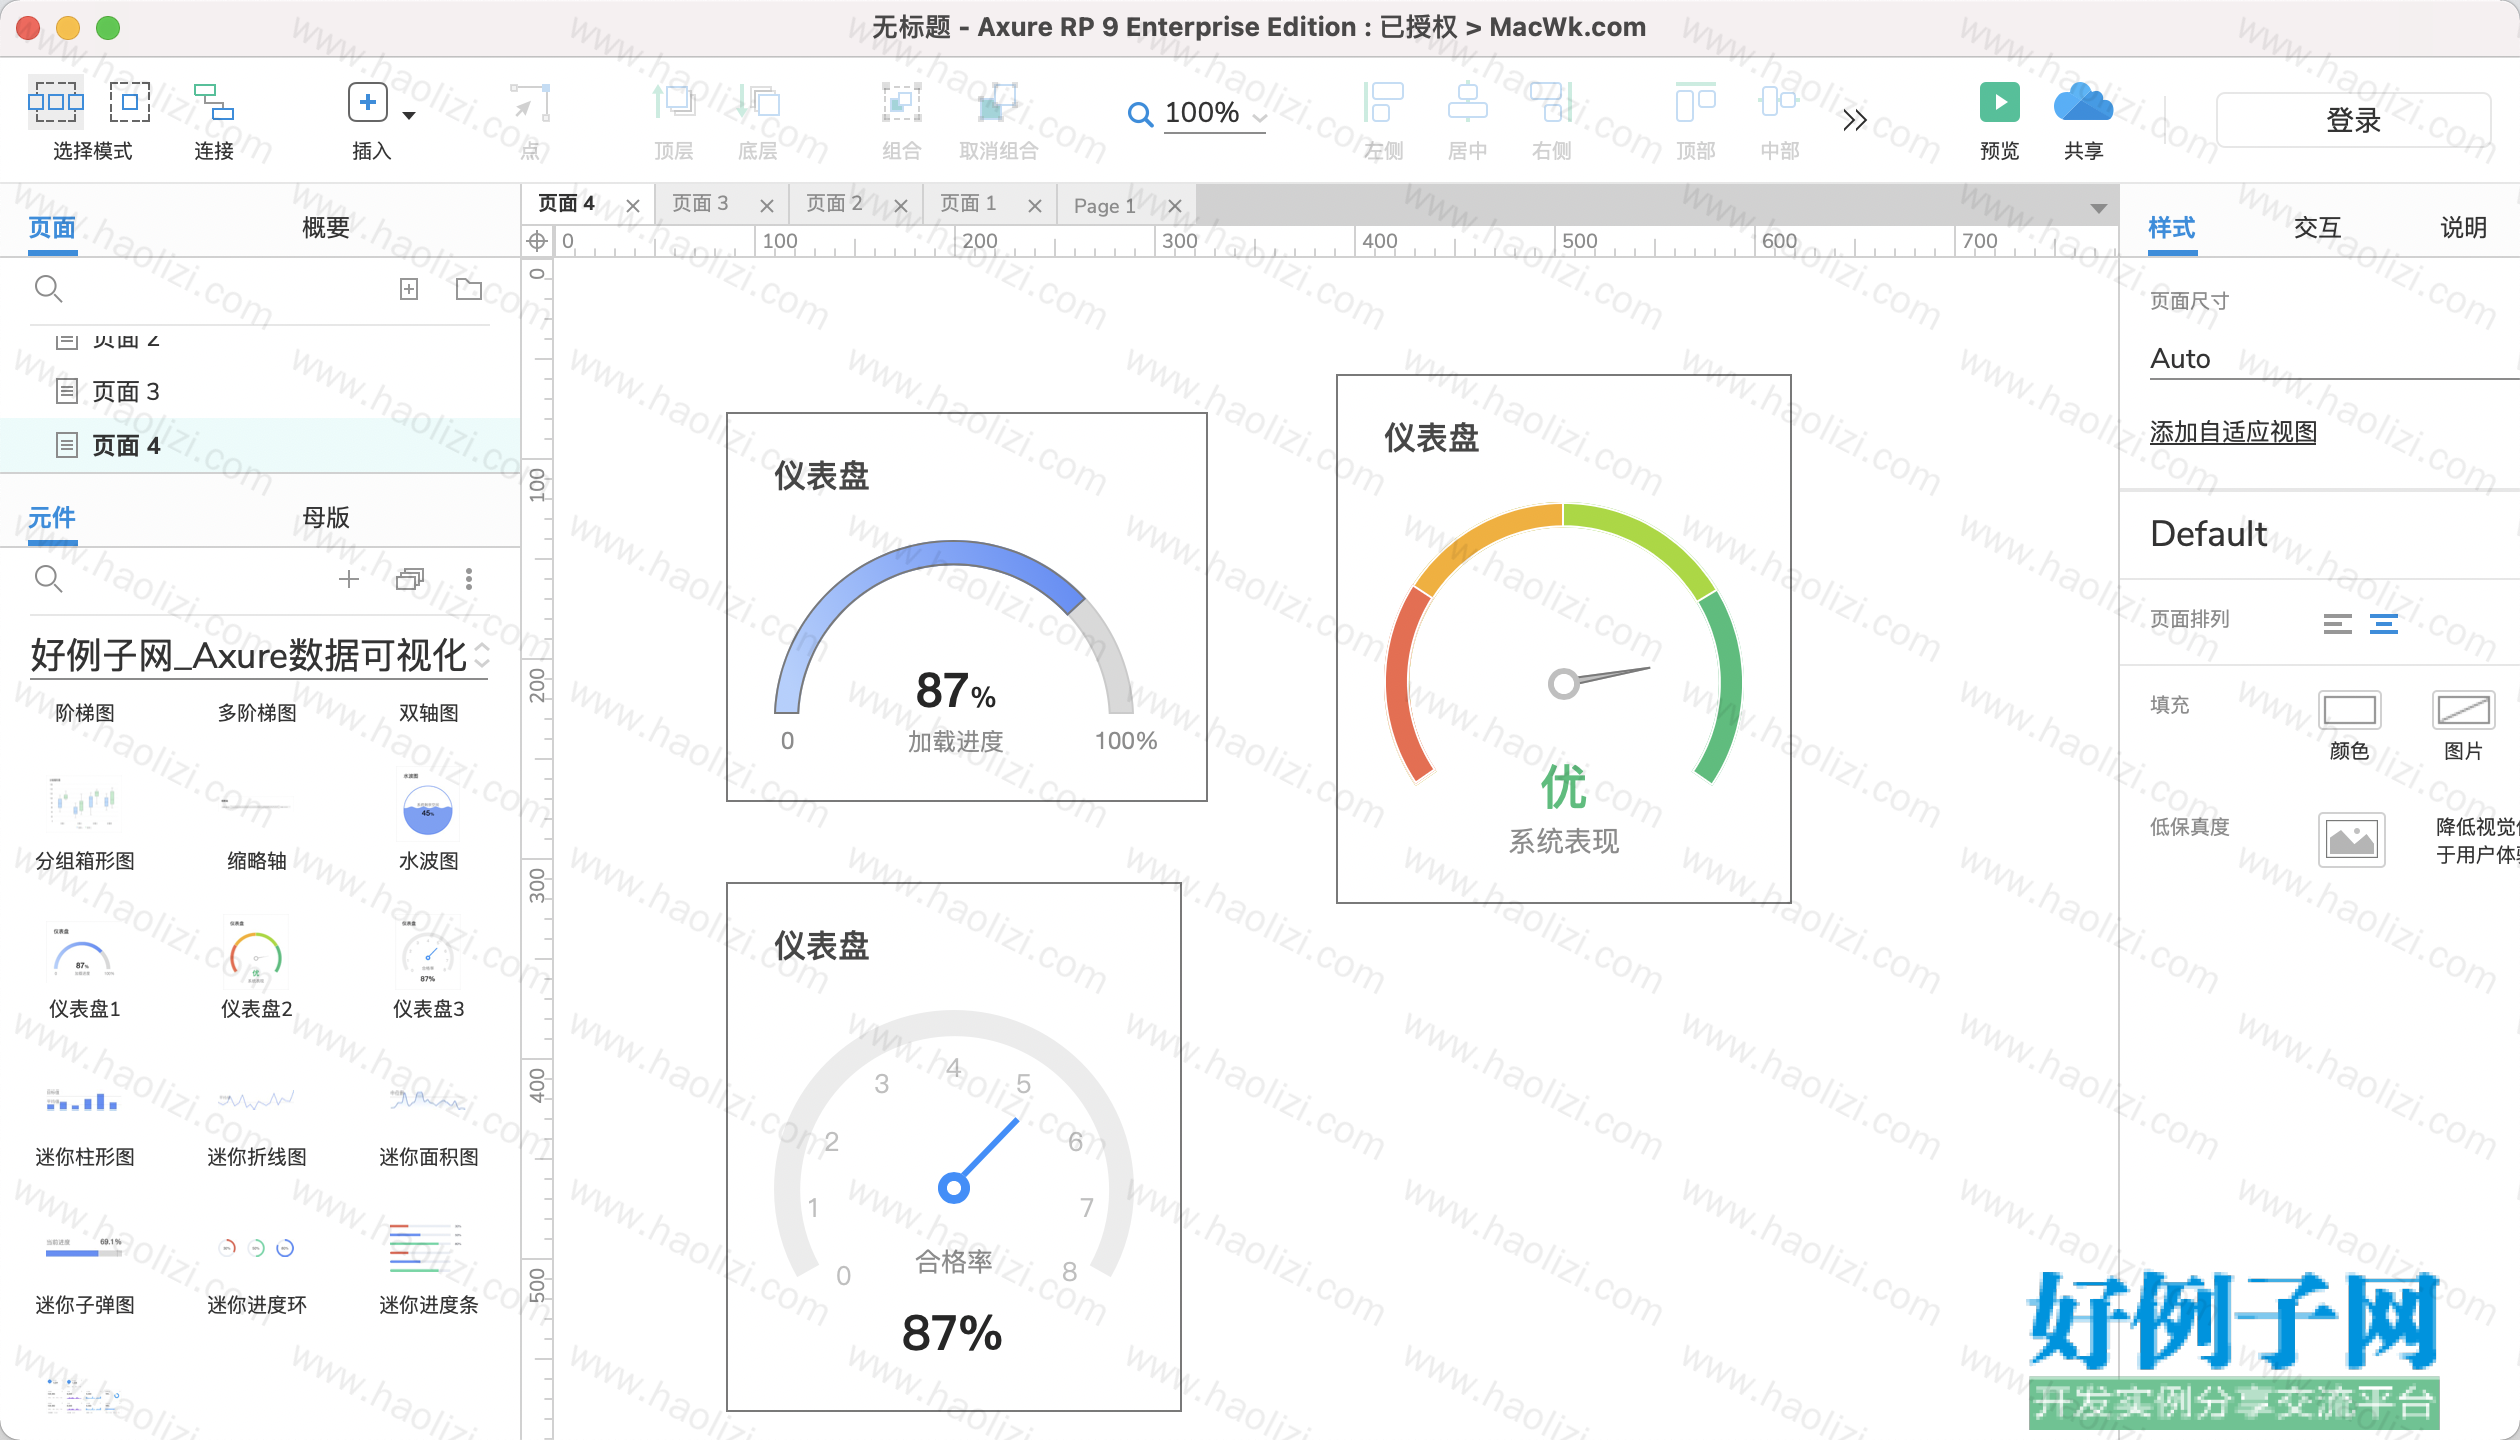2520x1440 pixels.
Task: Select the 仪表盘1 widget thumbnail
Action: point(84,952)
